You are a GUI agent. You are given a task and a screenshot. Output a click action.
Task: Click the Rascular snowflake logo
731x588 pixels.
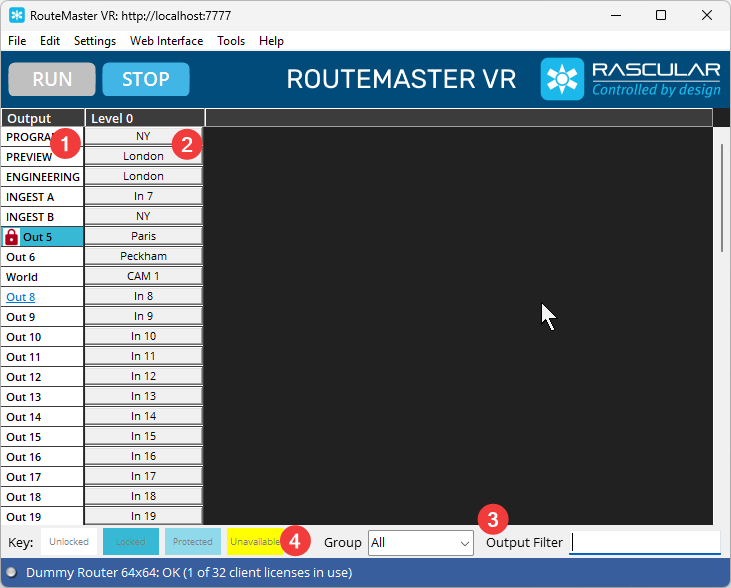562,79
